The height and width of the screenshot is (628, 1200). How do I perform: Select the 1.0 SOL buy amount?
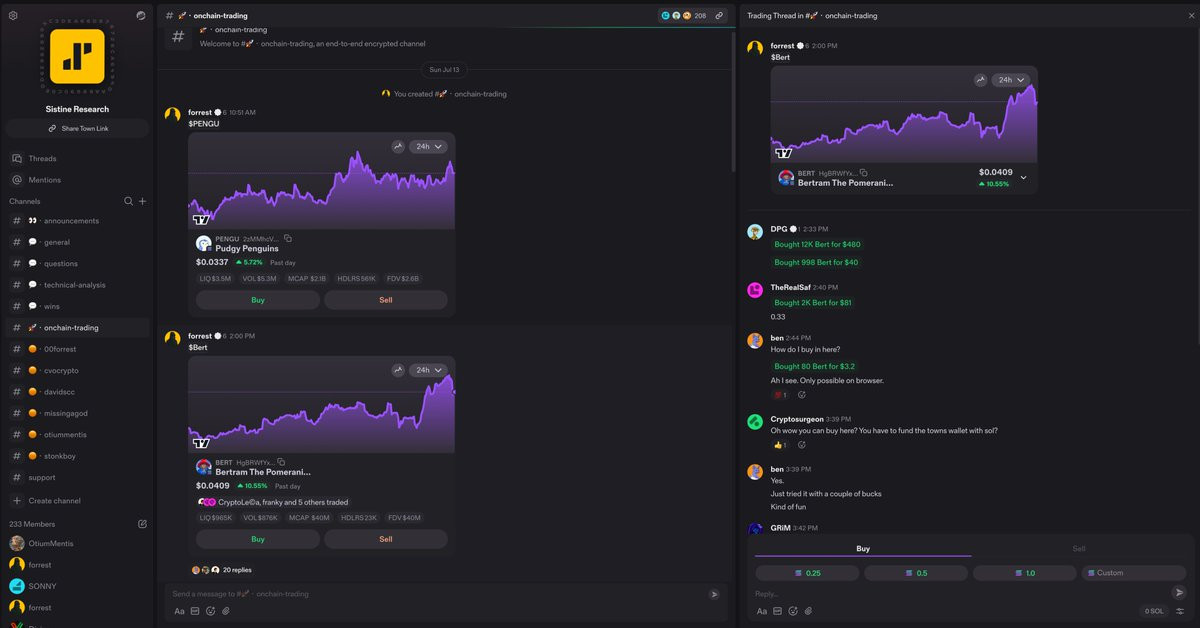[1025, 573]
